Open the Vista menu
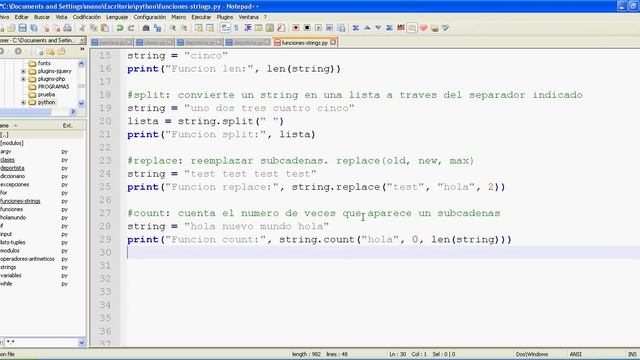Screen dimensions: 640x360 click(61, 17)
